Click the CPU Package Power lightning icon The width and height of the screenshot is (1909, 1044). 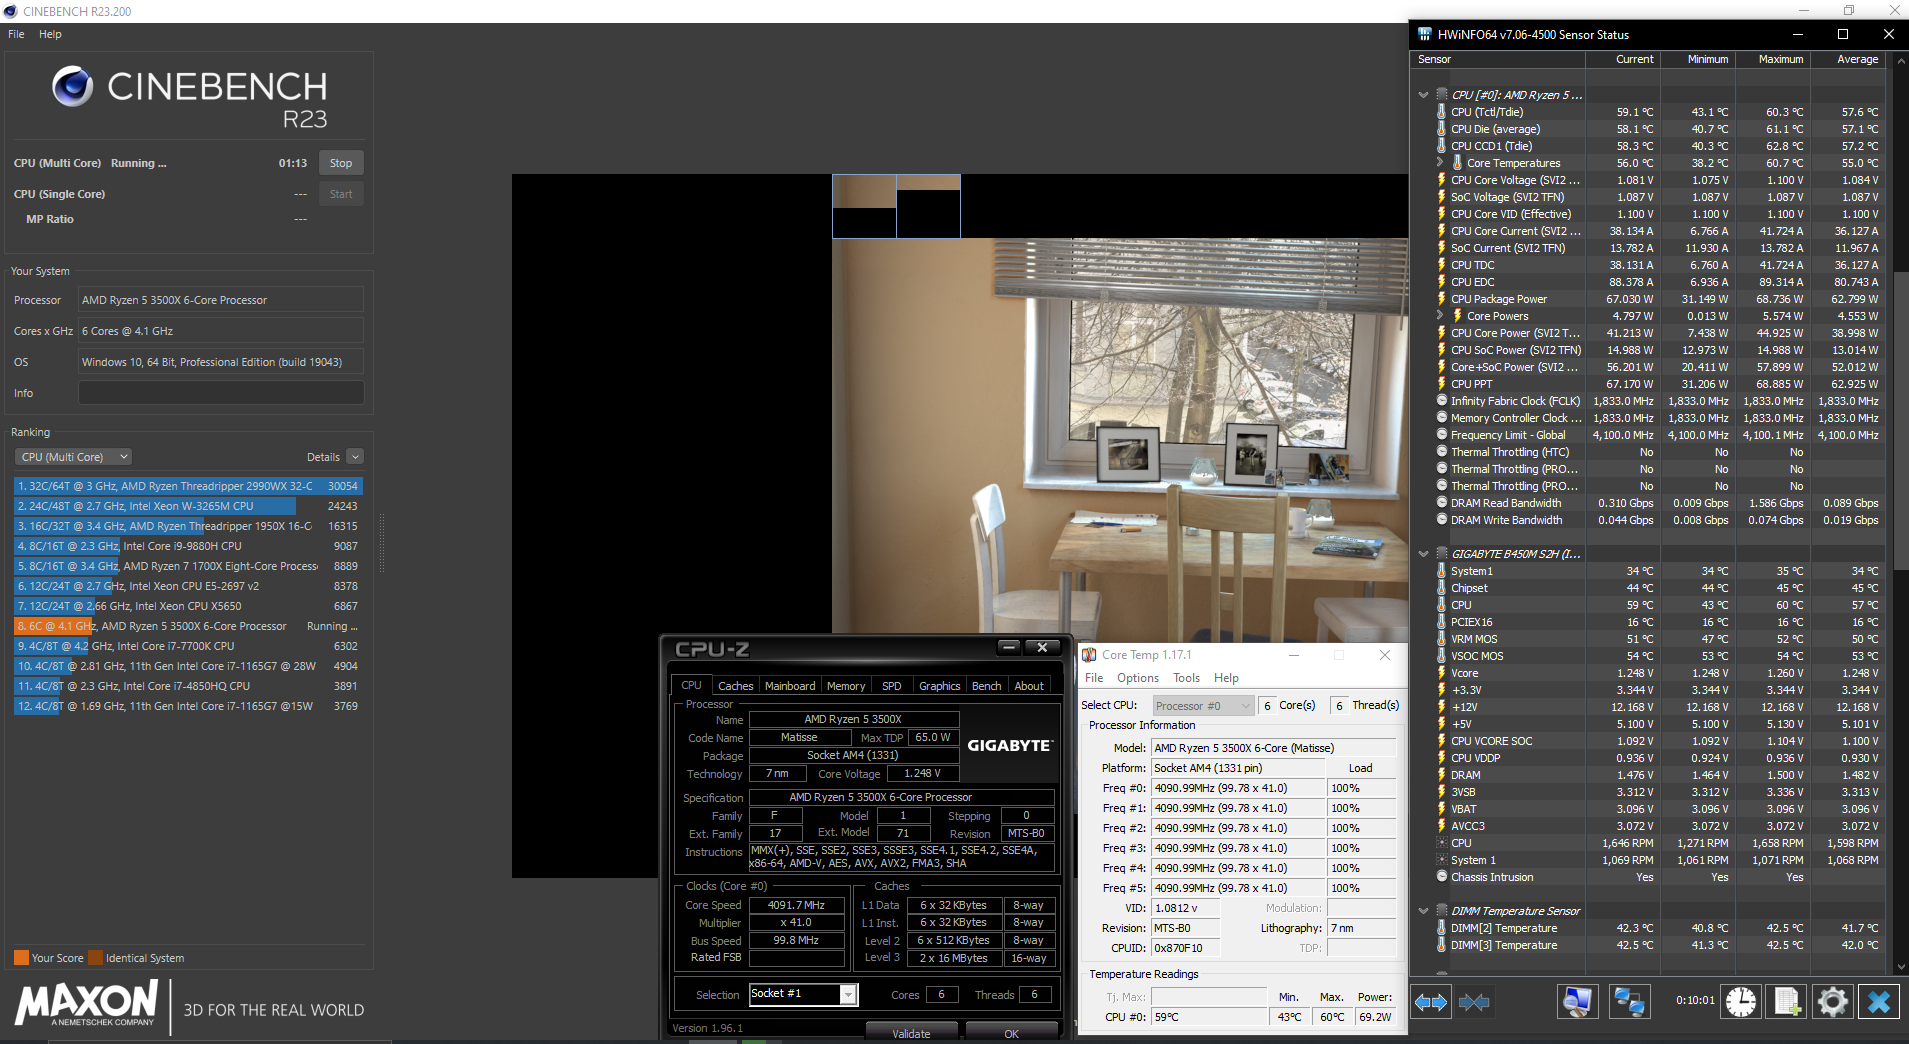(x=1442, y=299)
